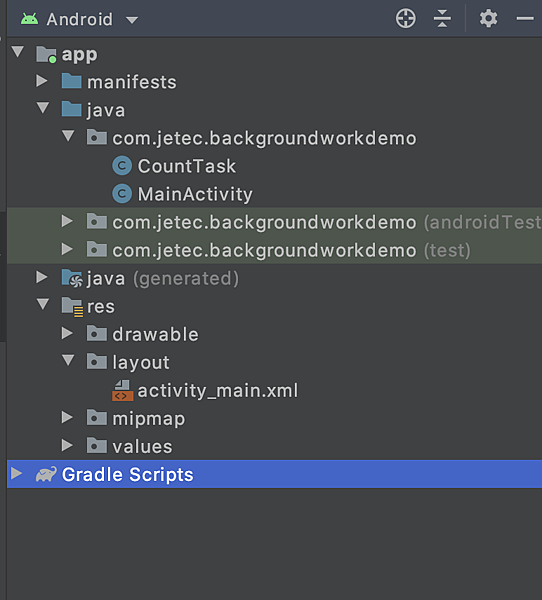Image resolution: width=542 pixels, height=600 pixels.
Task: Click the MainActivity class icon
Action: pyautogui.click(x=122, y=194)
